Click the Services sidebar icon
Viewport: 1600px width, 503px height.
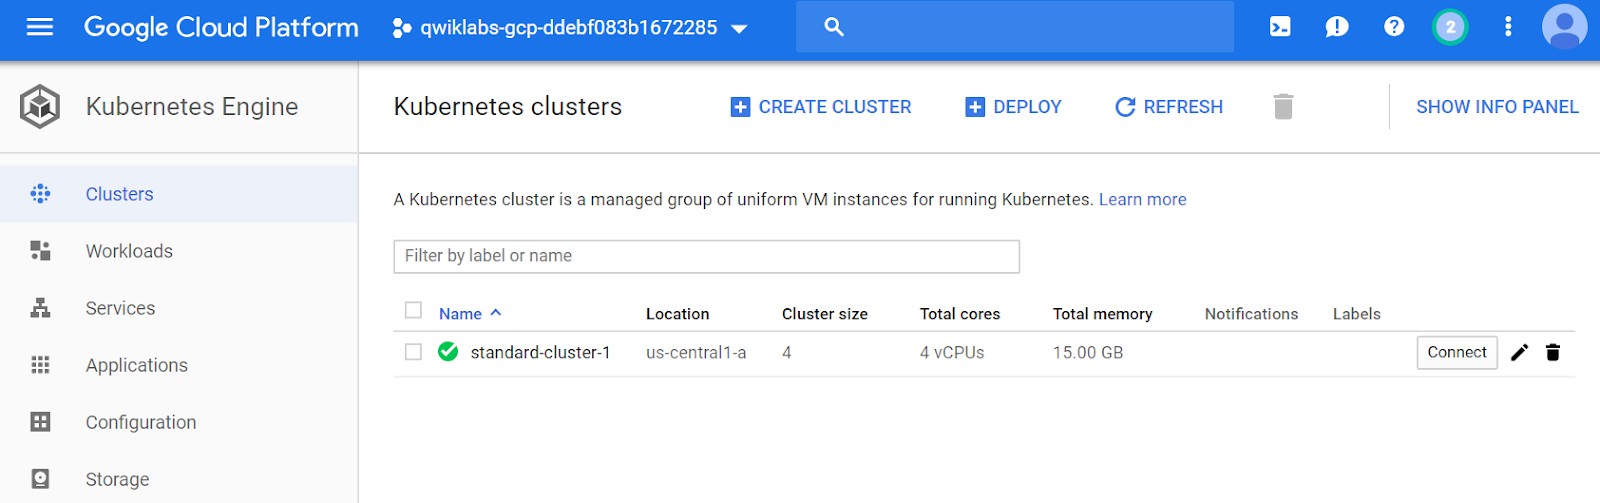tap(40, 308)
